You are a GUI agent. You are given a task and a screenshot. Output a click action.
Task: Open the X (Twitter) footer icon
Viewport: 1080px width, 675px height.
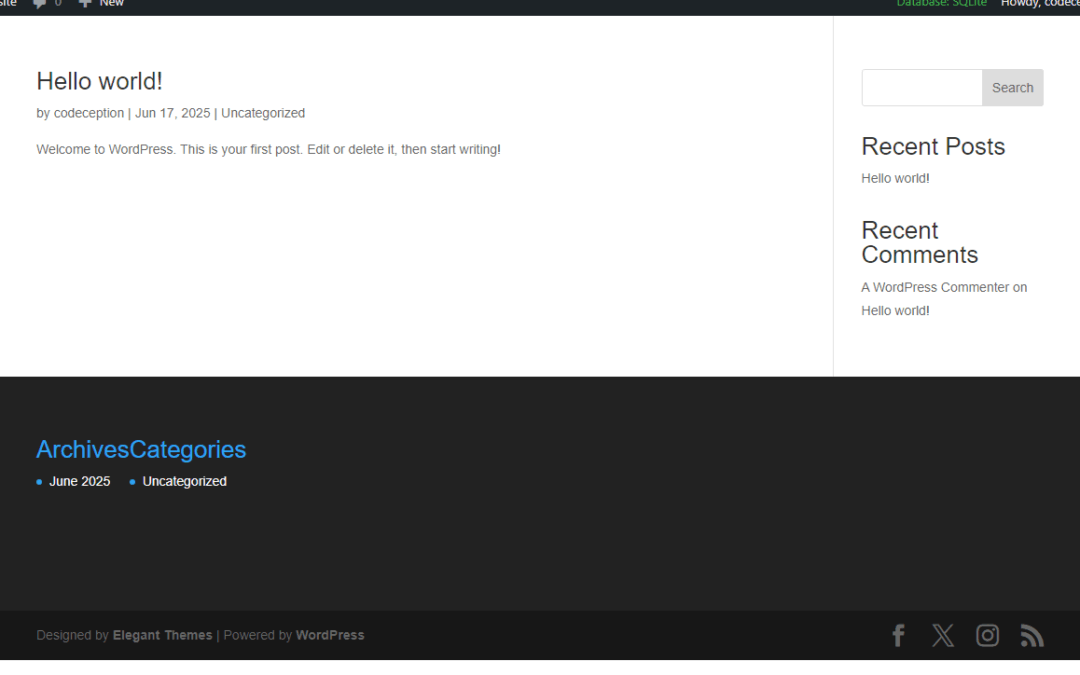coord(943,635)
